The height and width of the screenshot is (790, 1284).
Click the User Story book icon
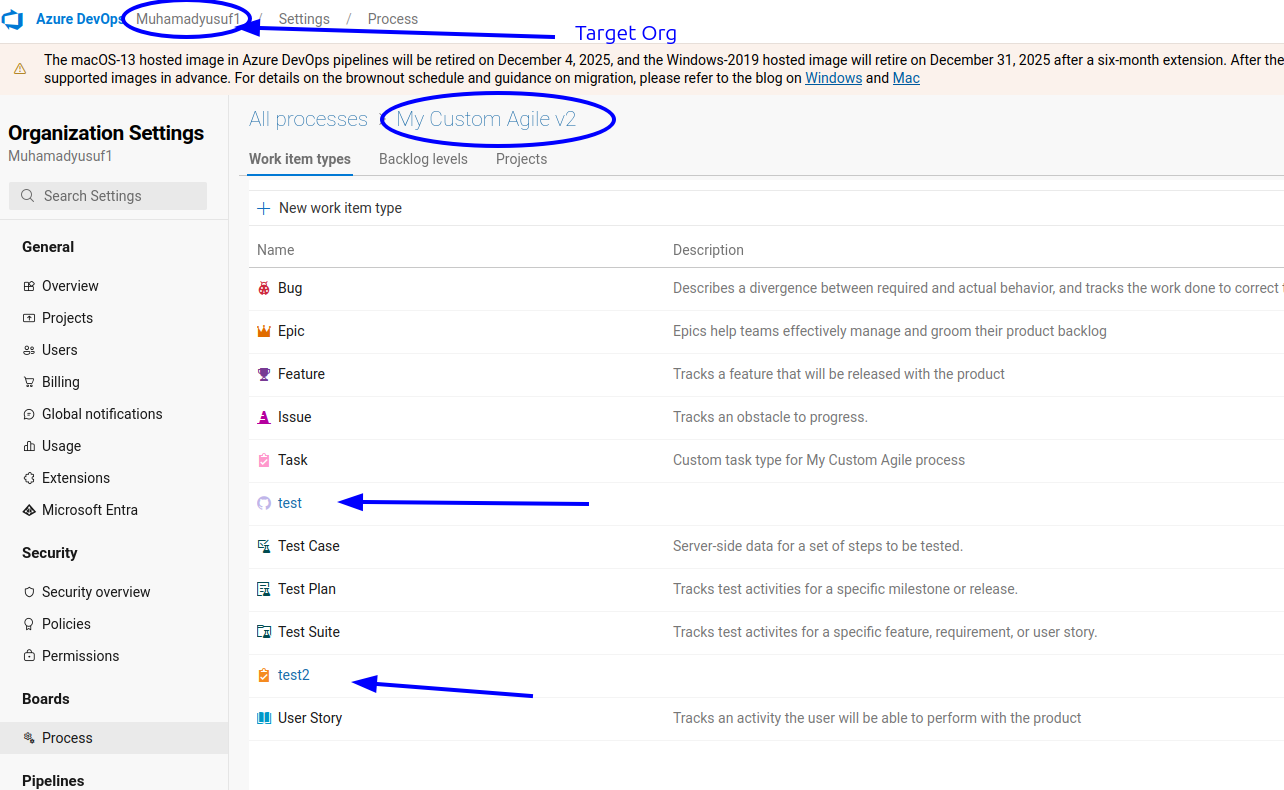[x=264, y=718]
